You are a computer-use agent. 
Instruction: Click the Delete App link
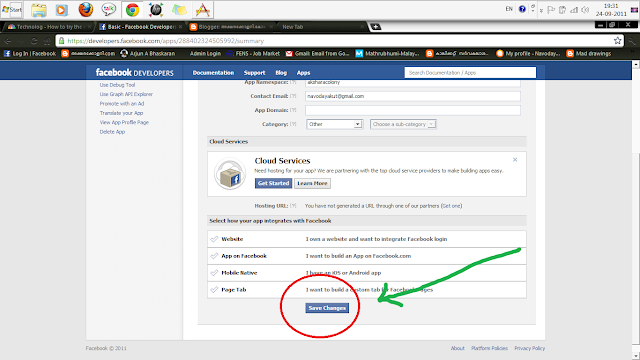tap(112, 132)
